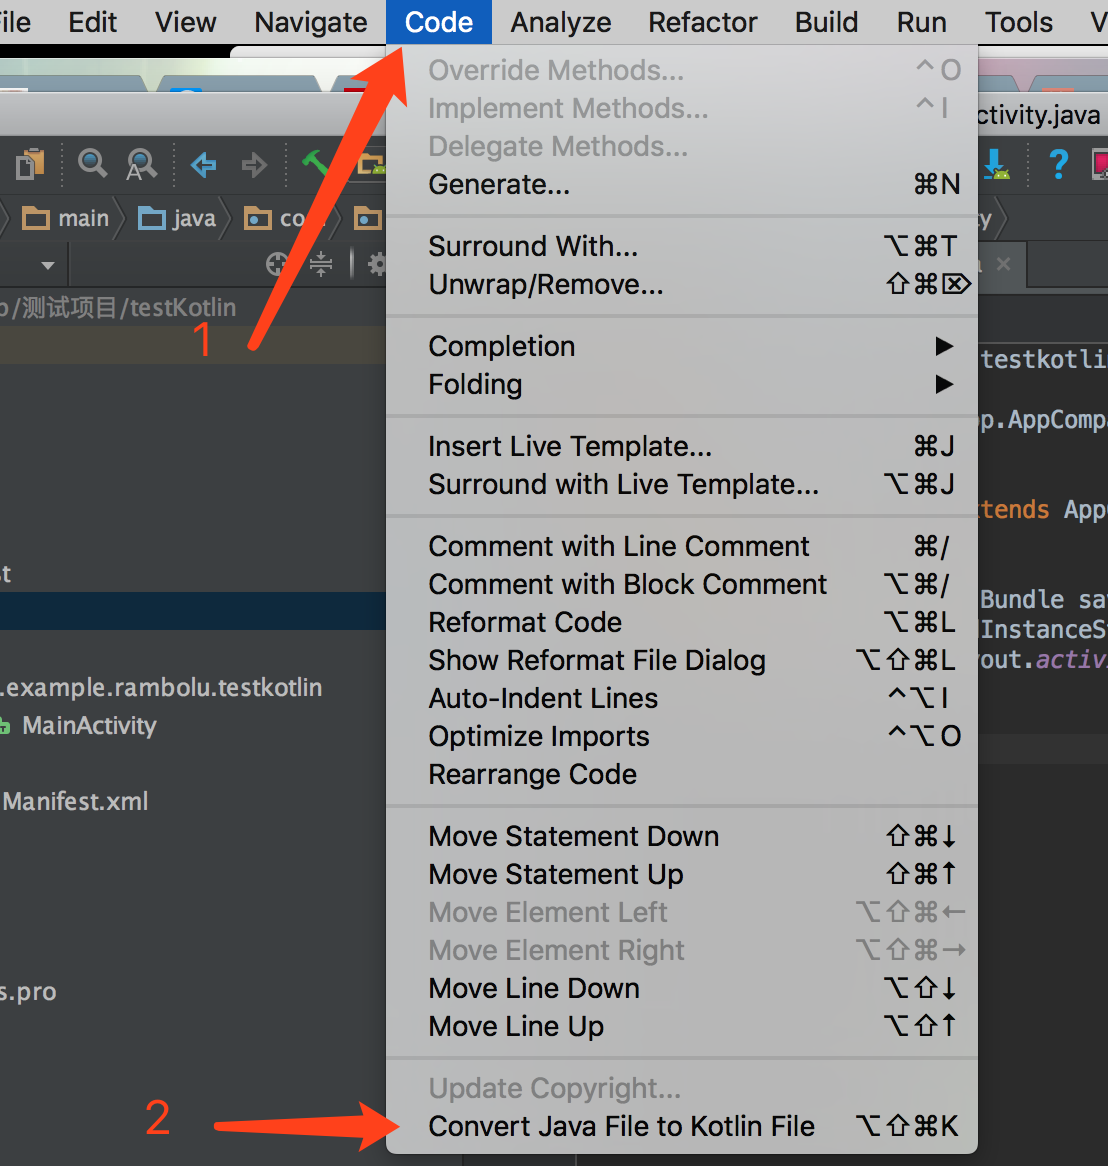Open project panel settings gear
The image size is (1108, 1166).
[x=376, y=264]
